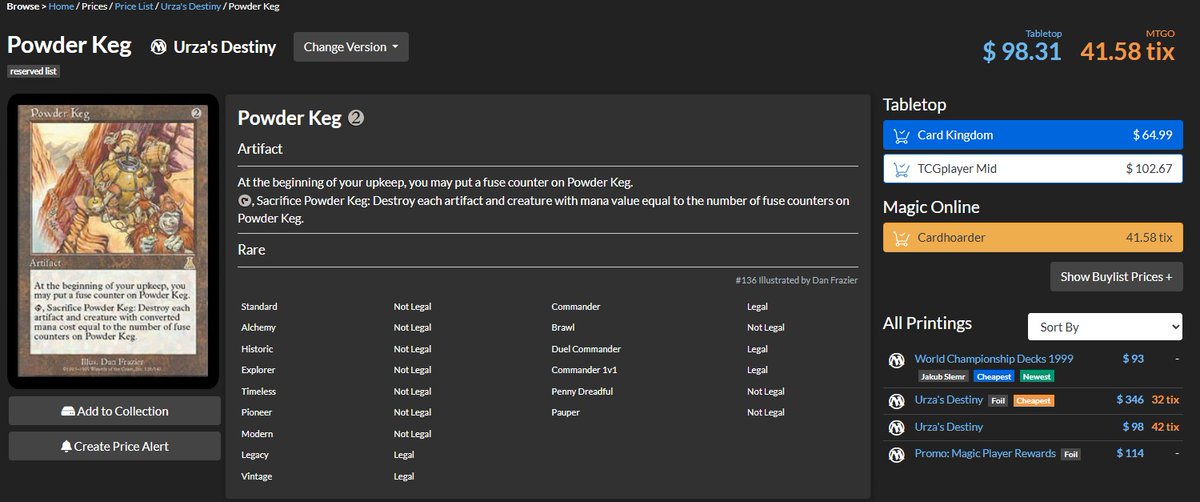Click the Legacy format label
1200x502 pixels.
255,455
